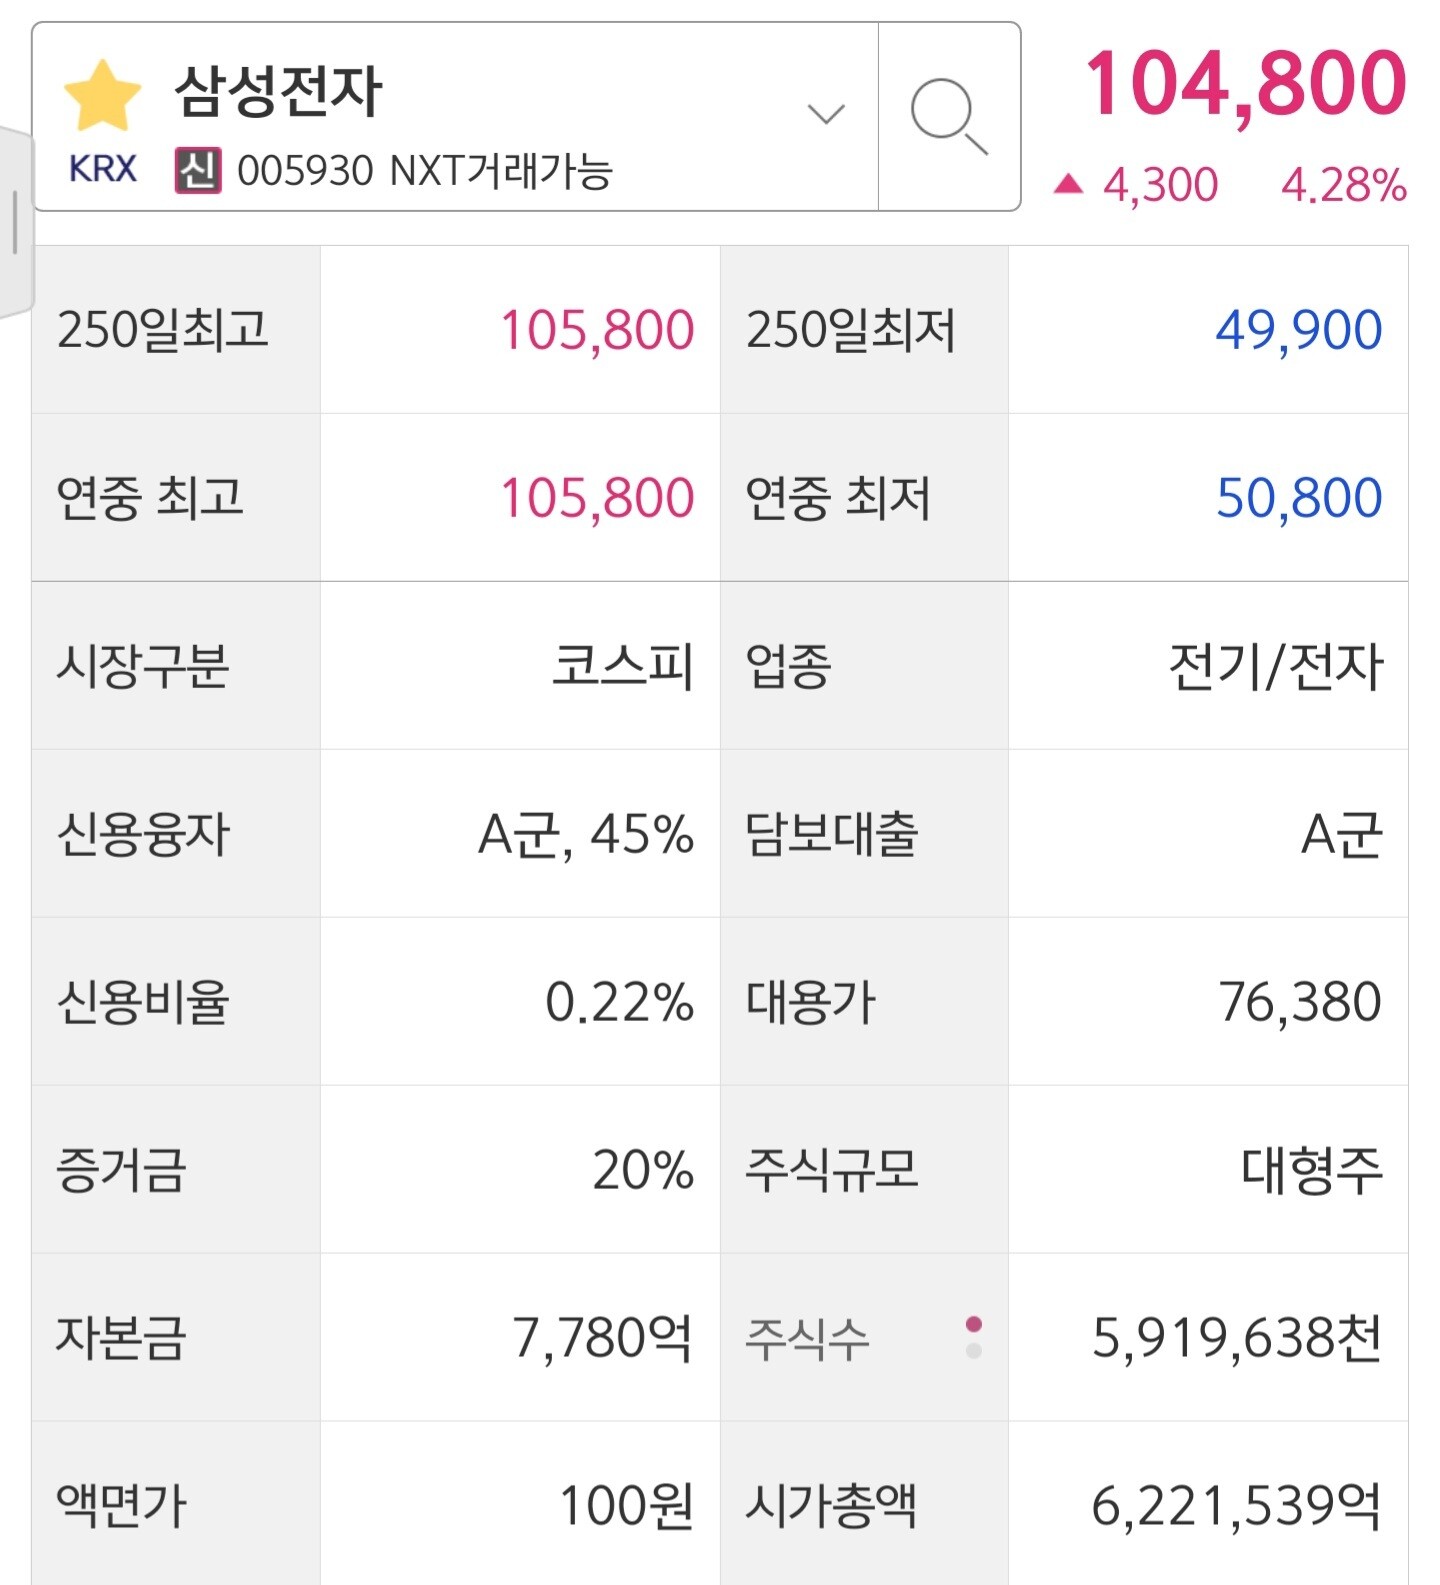
Task: Pull out the left side drawer handle
Action: (15, 222)
